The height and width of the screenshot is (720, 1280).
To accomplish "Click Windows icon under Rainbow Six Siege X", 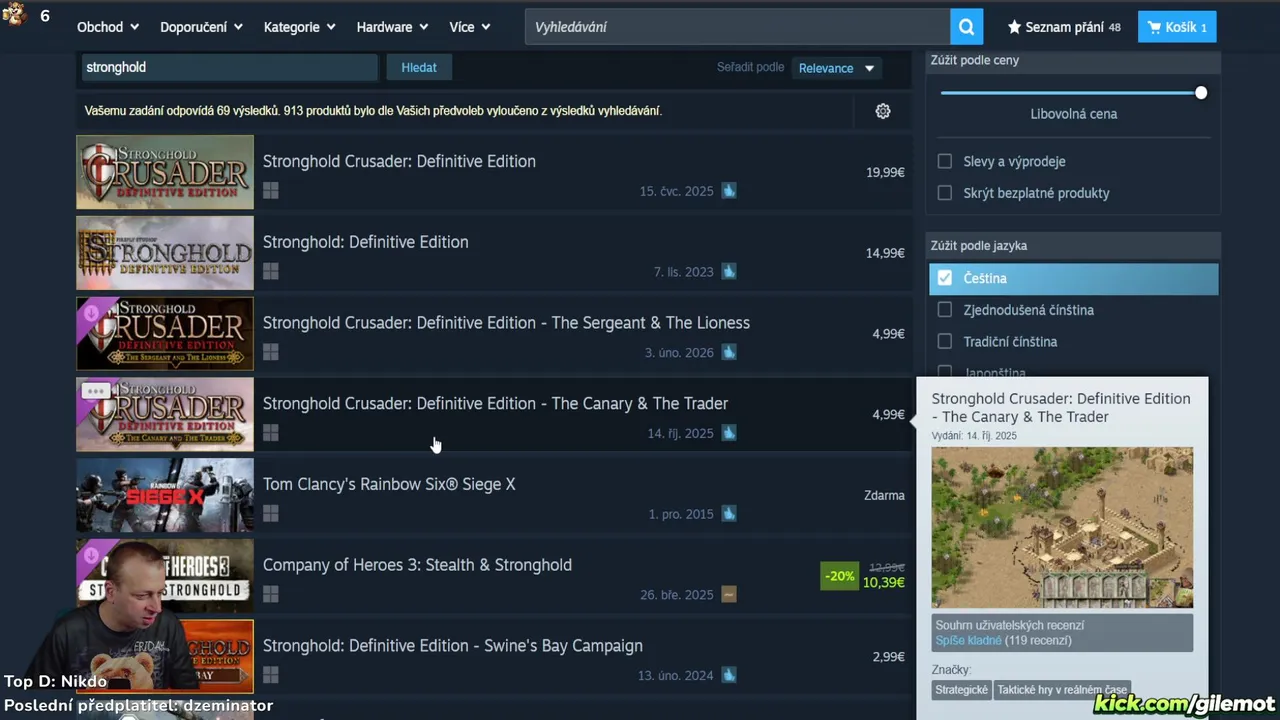I will pyautogui.click(x=270, y=514).
